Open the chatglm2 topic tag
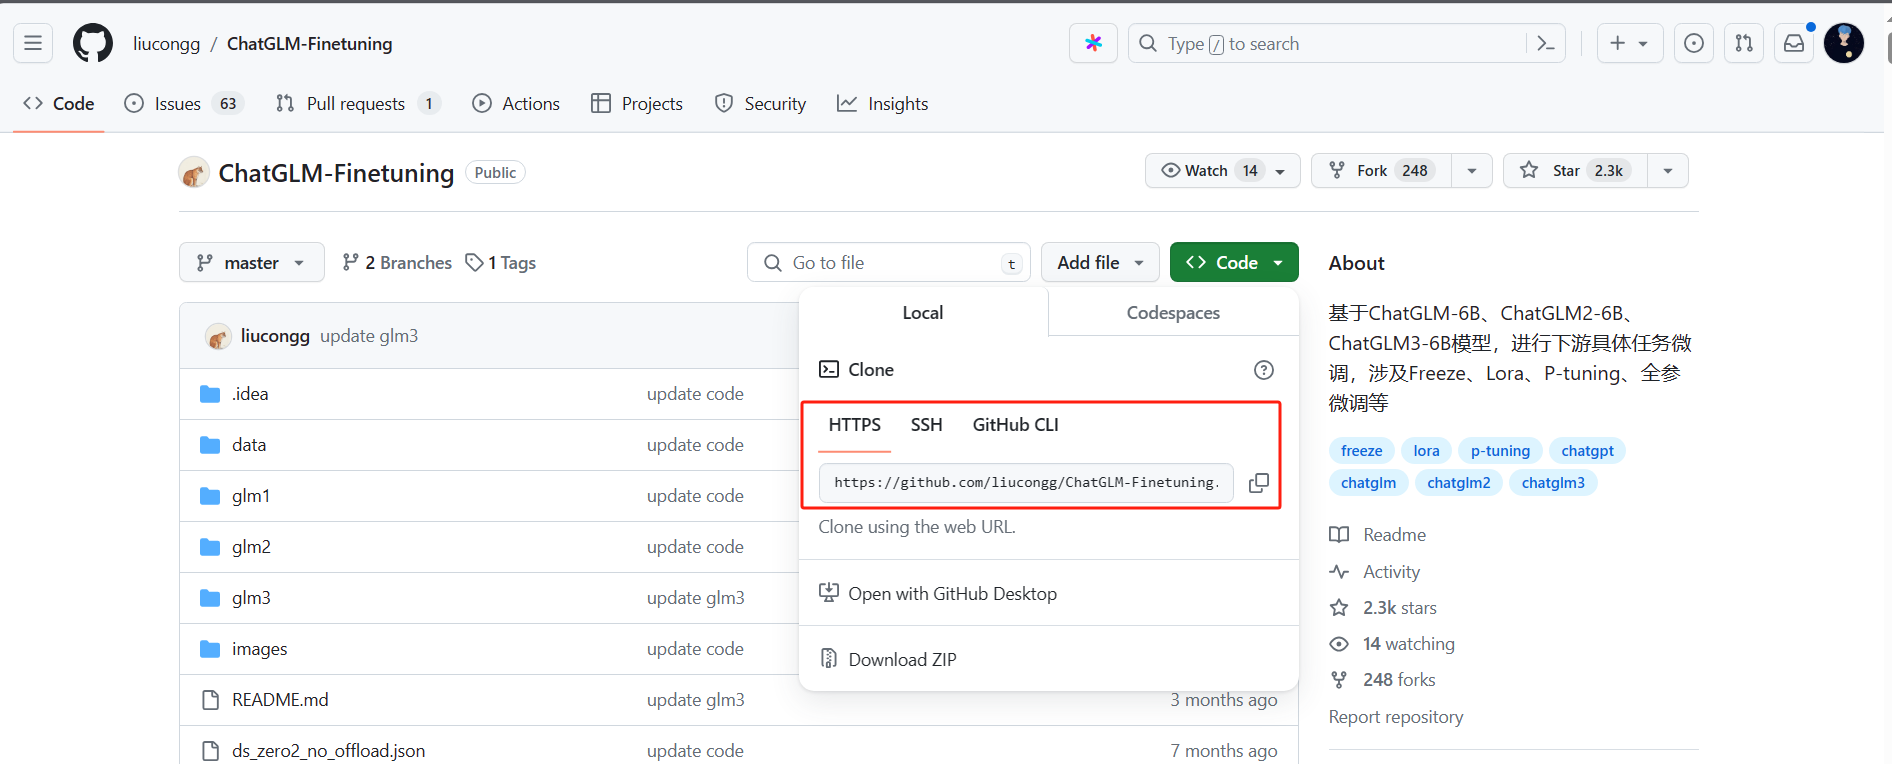 [1458, 483]
